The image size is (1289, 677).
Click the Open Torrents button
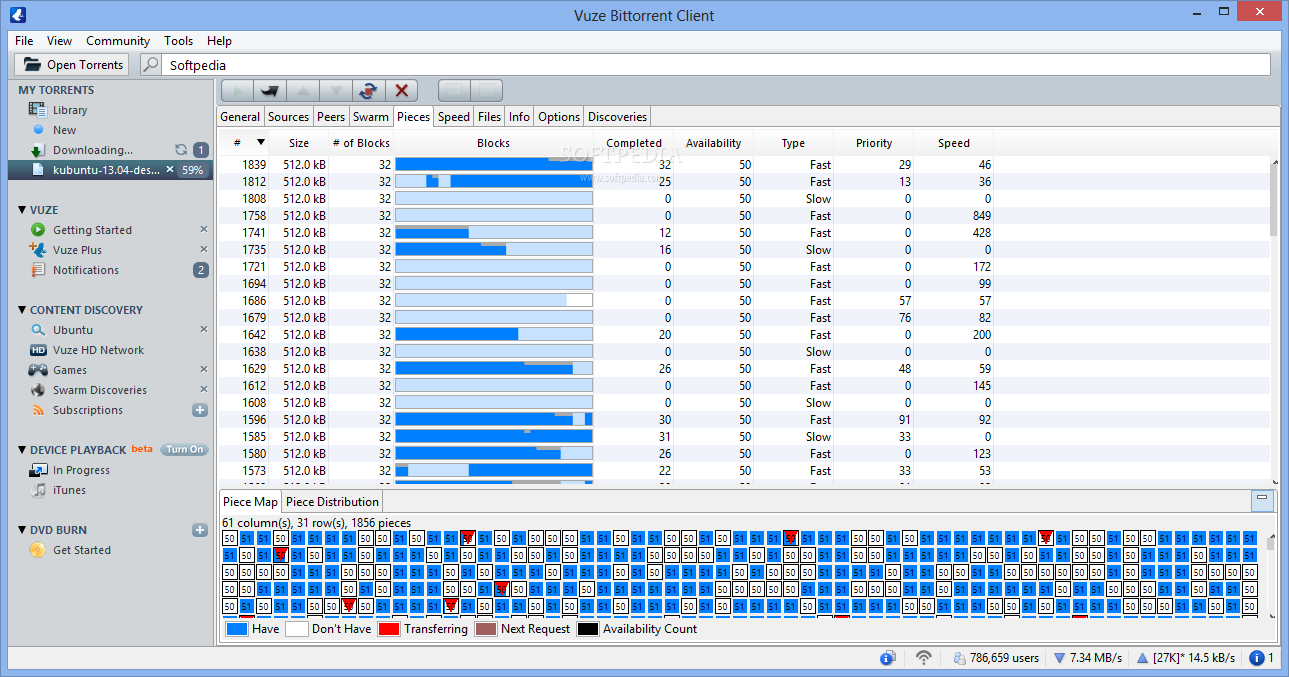pos(71,64)
